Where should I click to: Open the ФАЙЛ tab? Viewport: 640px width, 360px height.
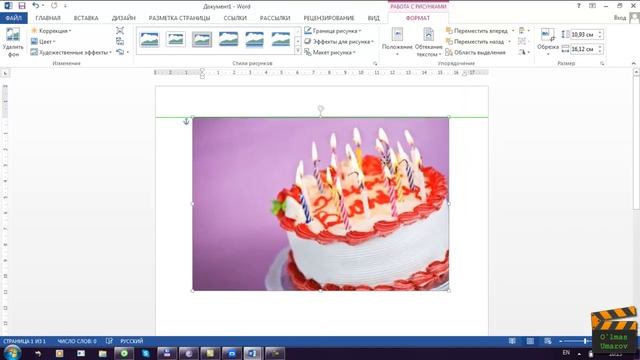point(13,18)
